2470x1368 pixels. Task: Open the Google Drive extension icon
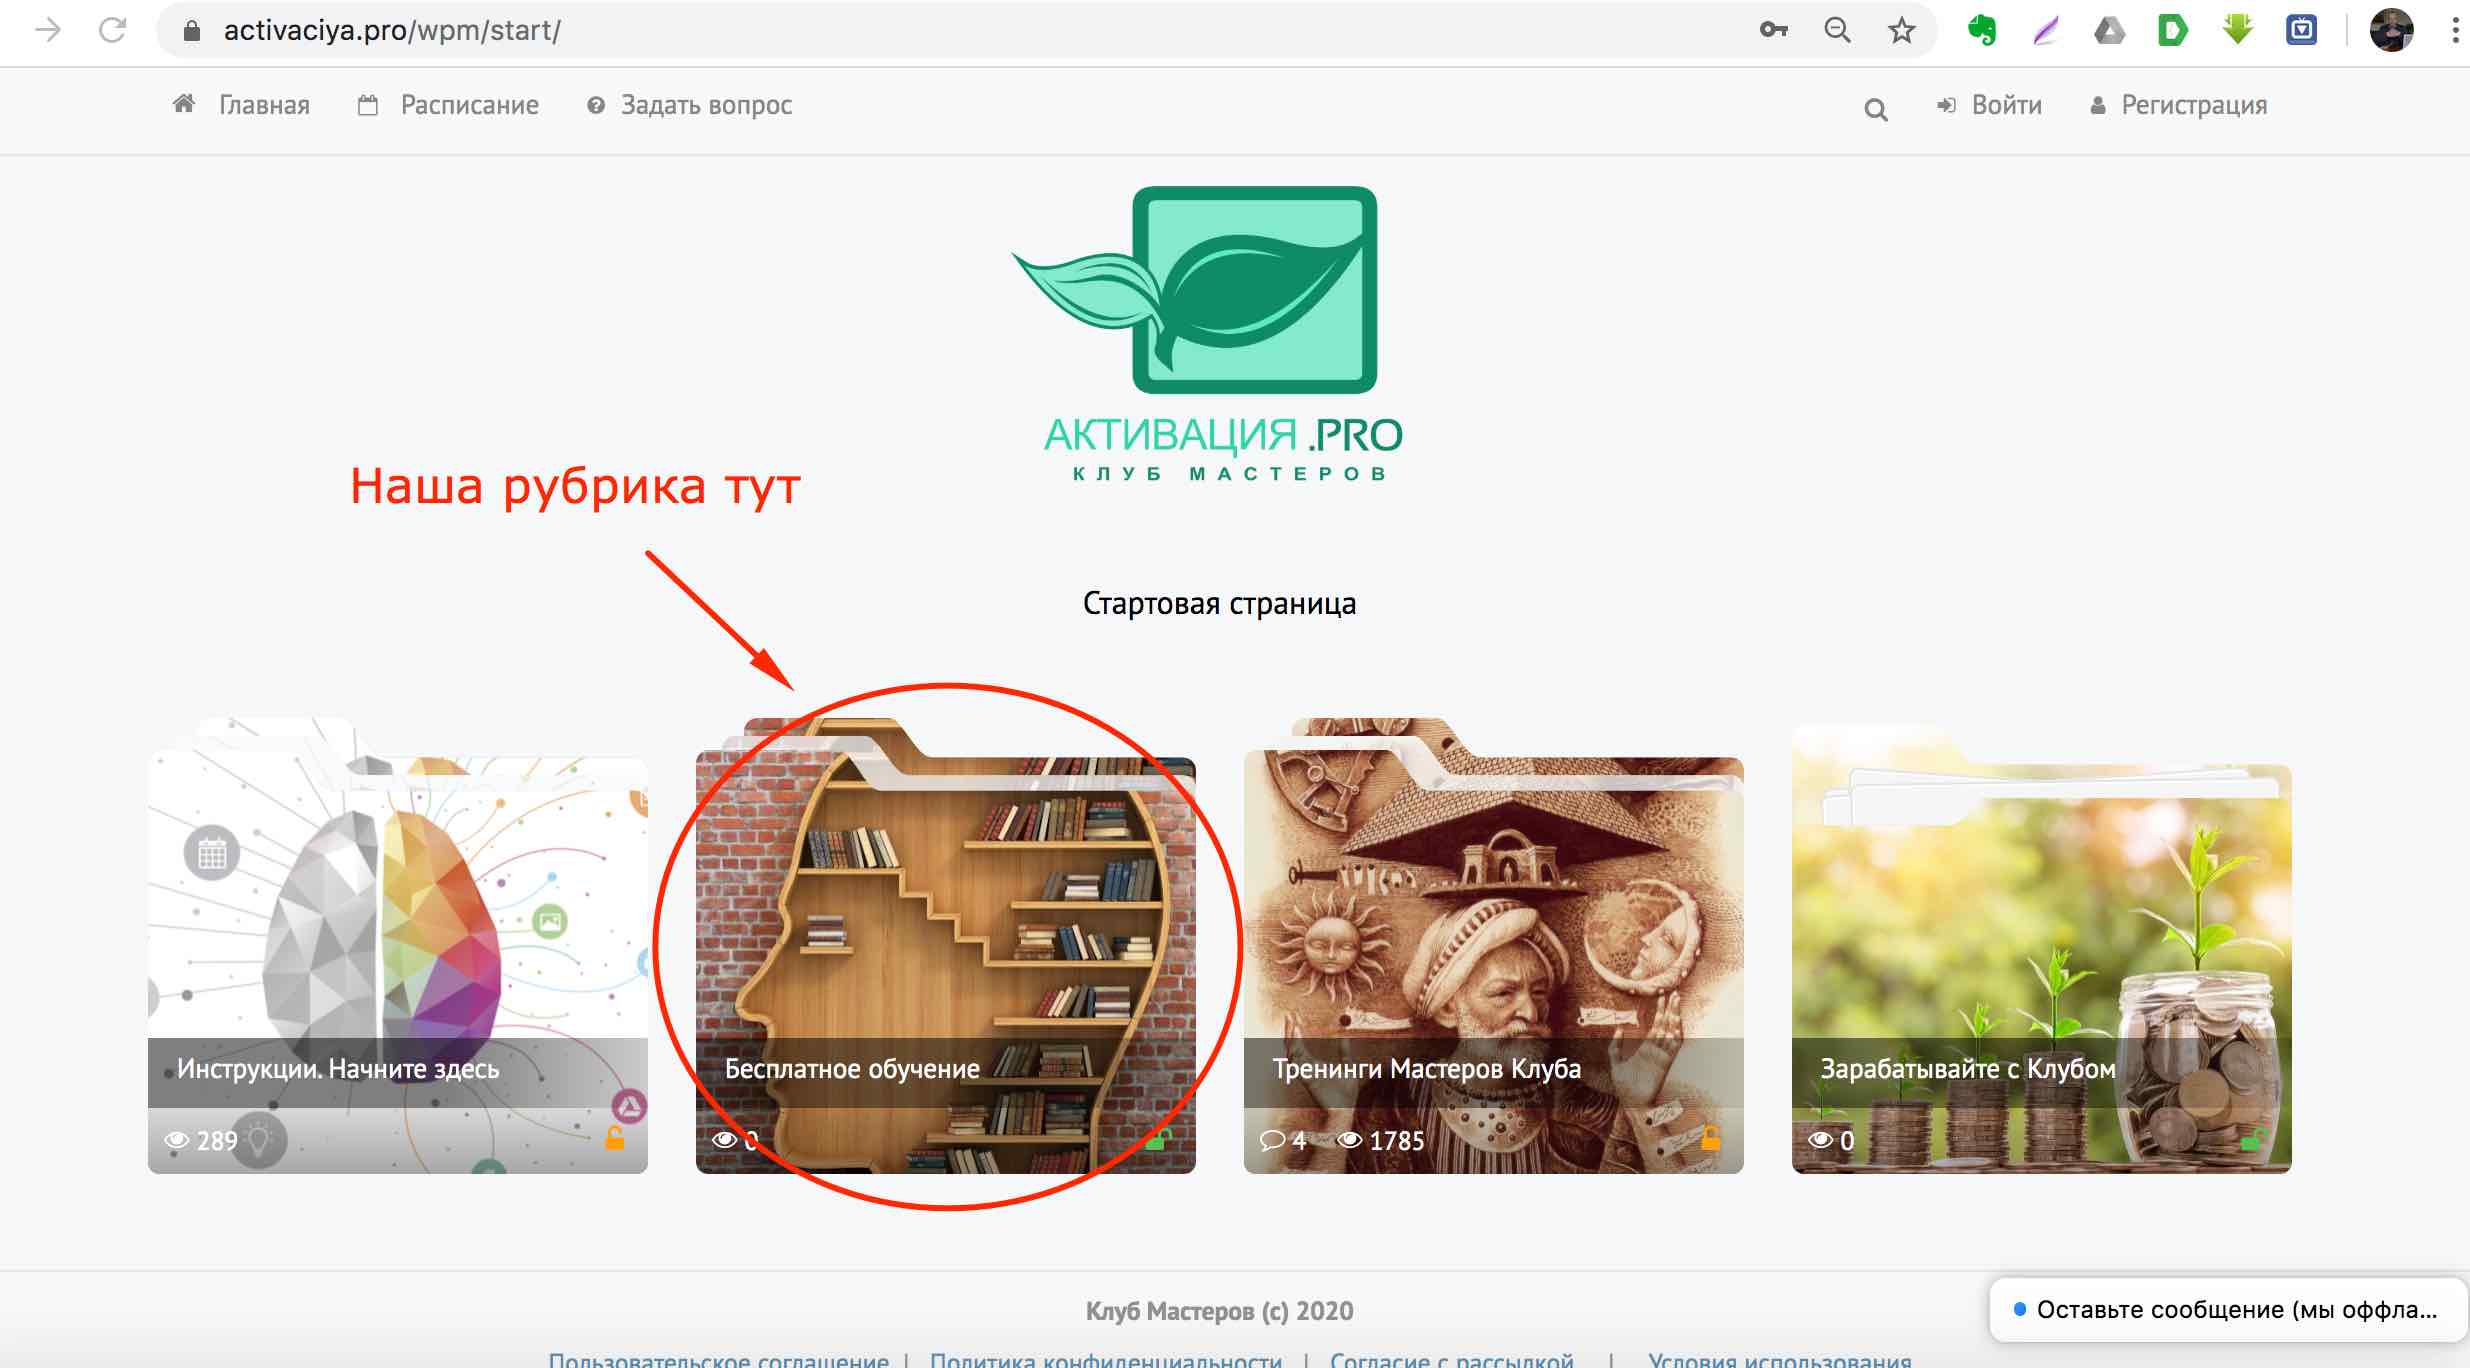(2109, 31)
